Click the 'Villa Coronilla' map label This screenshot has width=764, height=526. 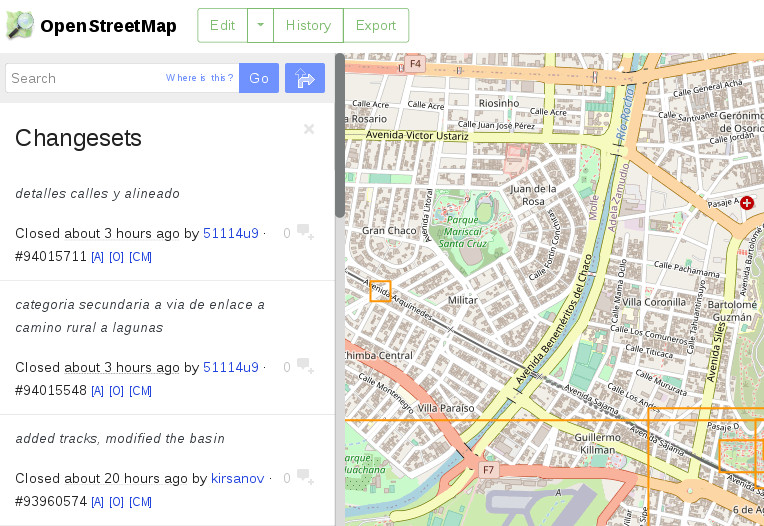654,302
